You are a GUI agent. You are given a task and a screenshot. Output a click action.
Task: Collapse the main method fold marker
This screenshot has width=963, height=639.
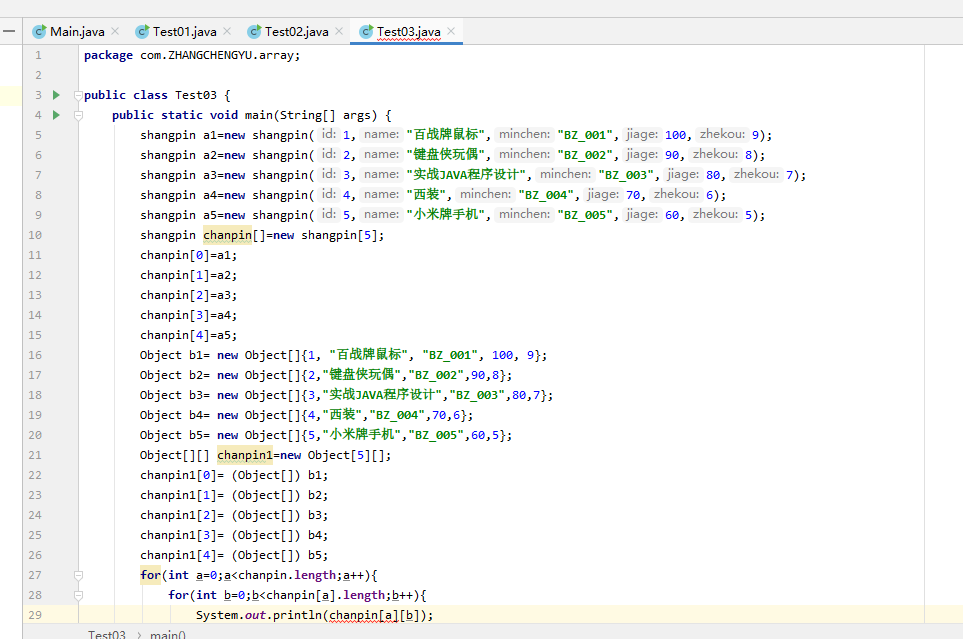78,115
